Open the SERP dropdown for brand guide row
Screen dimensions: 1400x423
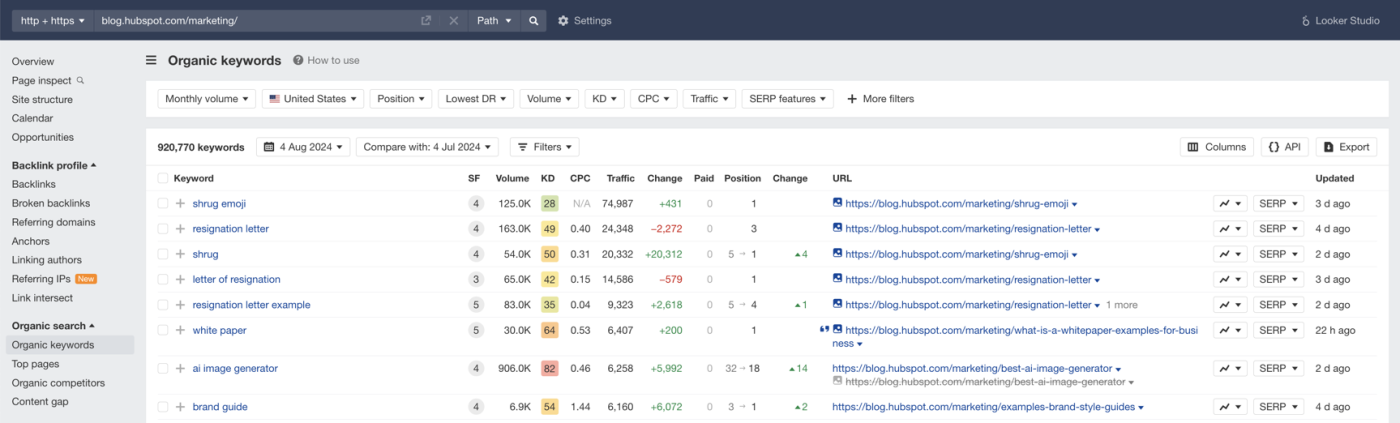(x=1279, y=407)
